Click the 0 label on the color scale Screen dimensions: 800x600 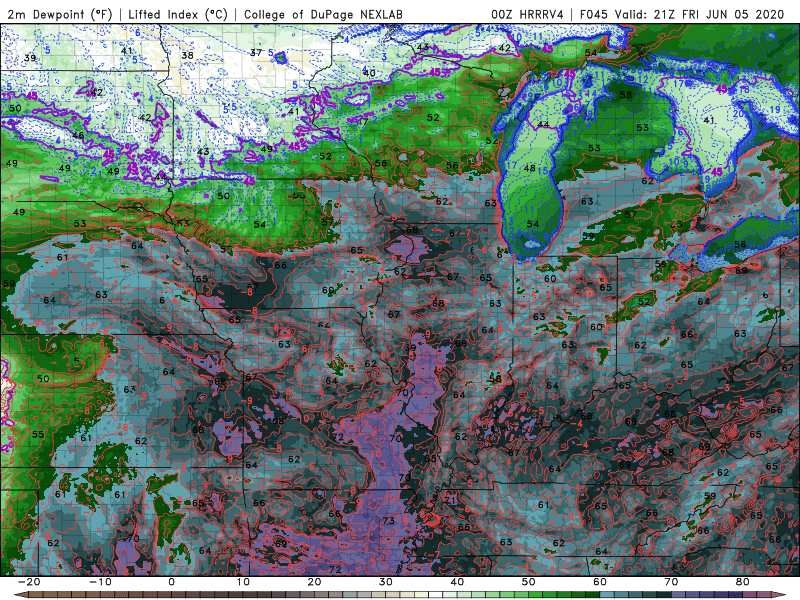pyautogui.click(x=171, y=582)
